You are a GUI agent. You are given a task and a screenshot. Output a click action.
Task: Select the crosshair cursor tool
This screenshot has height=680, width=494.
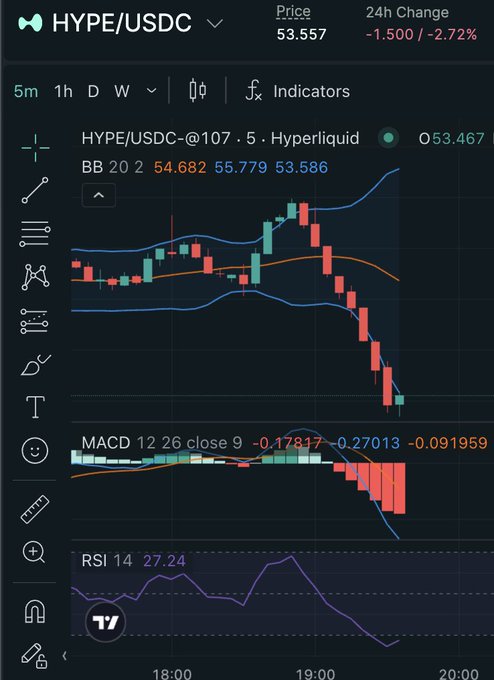point(35,148)
